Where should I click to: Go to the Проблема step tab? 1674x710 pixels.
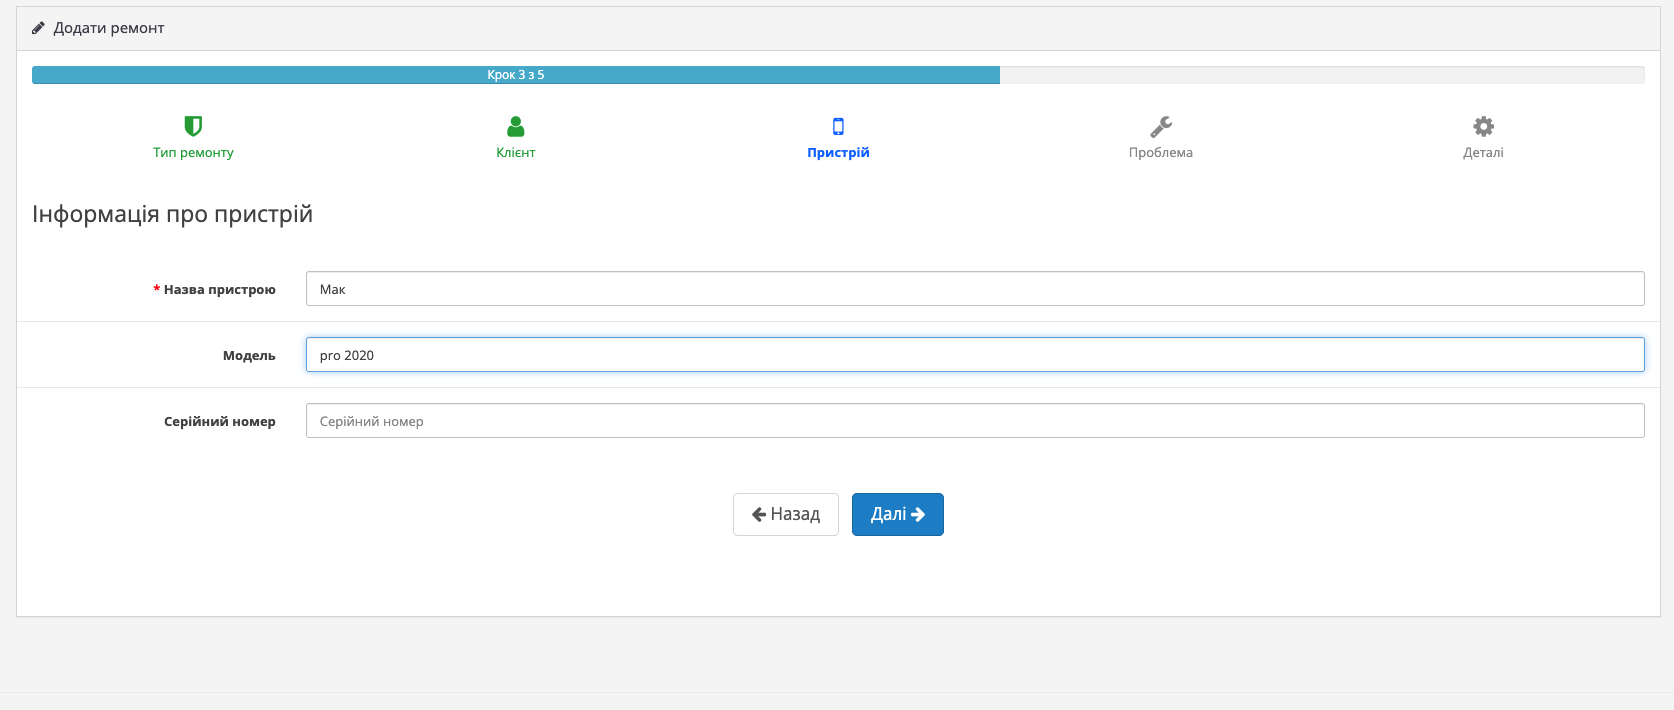(x=1161, y=138)
